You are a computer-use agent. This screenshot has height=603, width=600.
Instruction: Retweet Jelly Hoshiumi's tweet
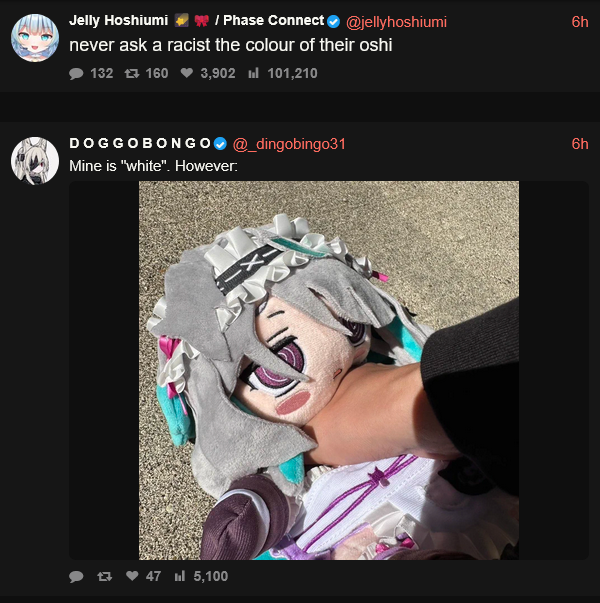tap(132, 73)
